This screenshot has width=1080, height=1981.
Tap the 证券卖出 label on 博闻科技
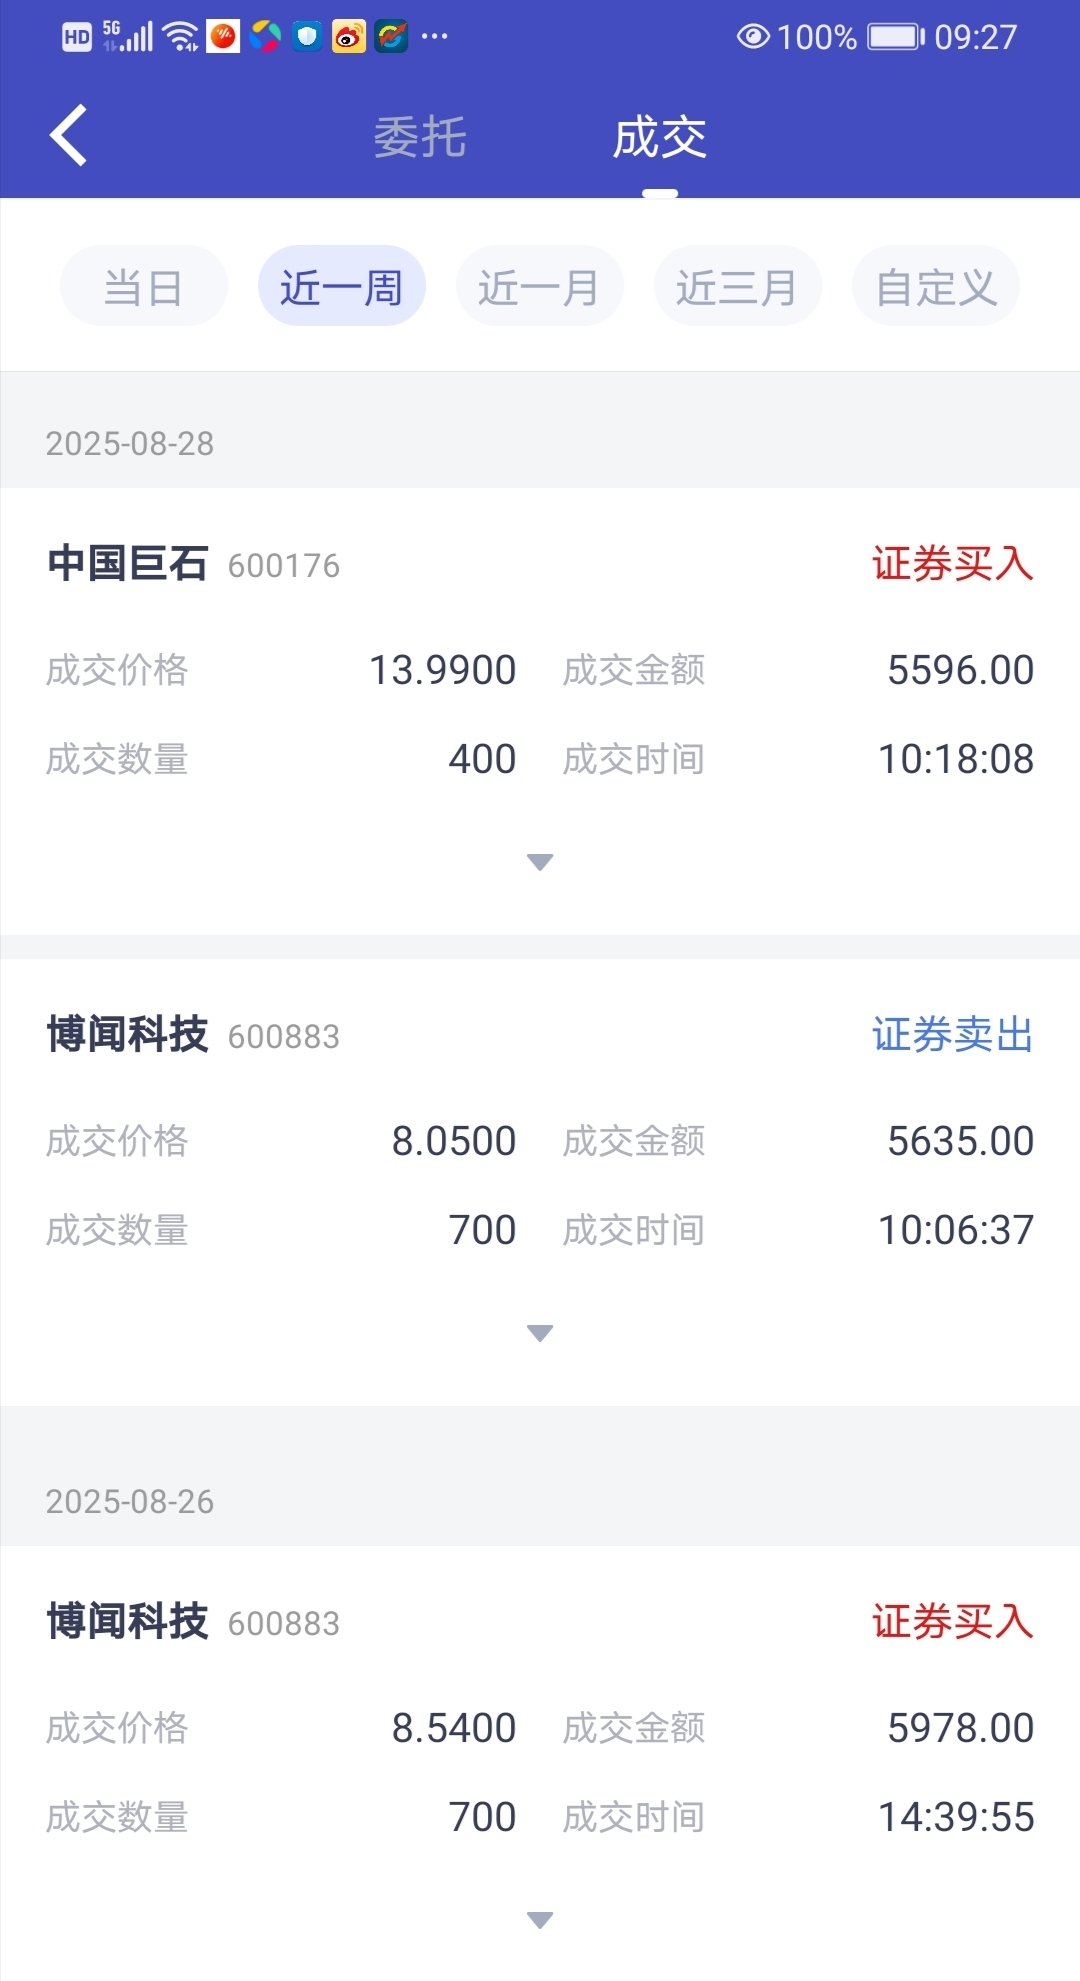coord(953,1035)
